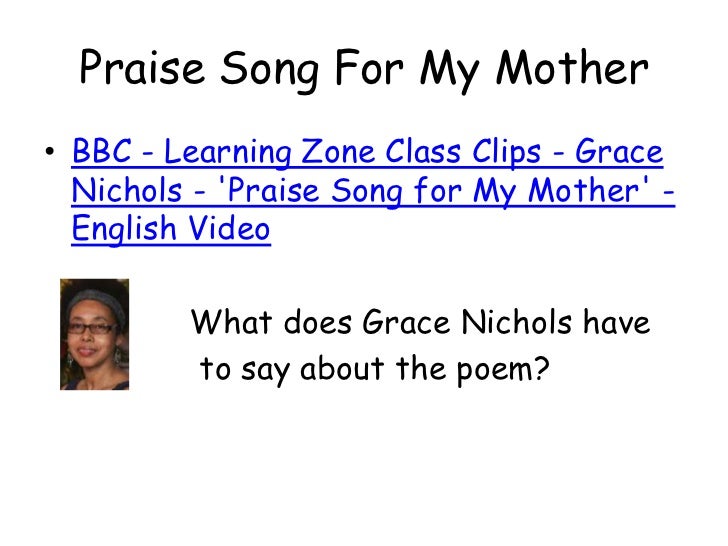Viewport: 728px width, 546px height.
Task: Click the word "English" in the hyperlink
Action: tap(124, 229)
